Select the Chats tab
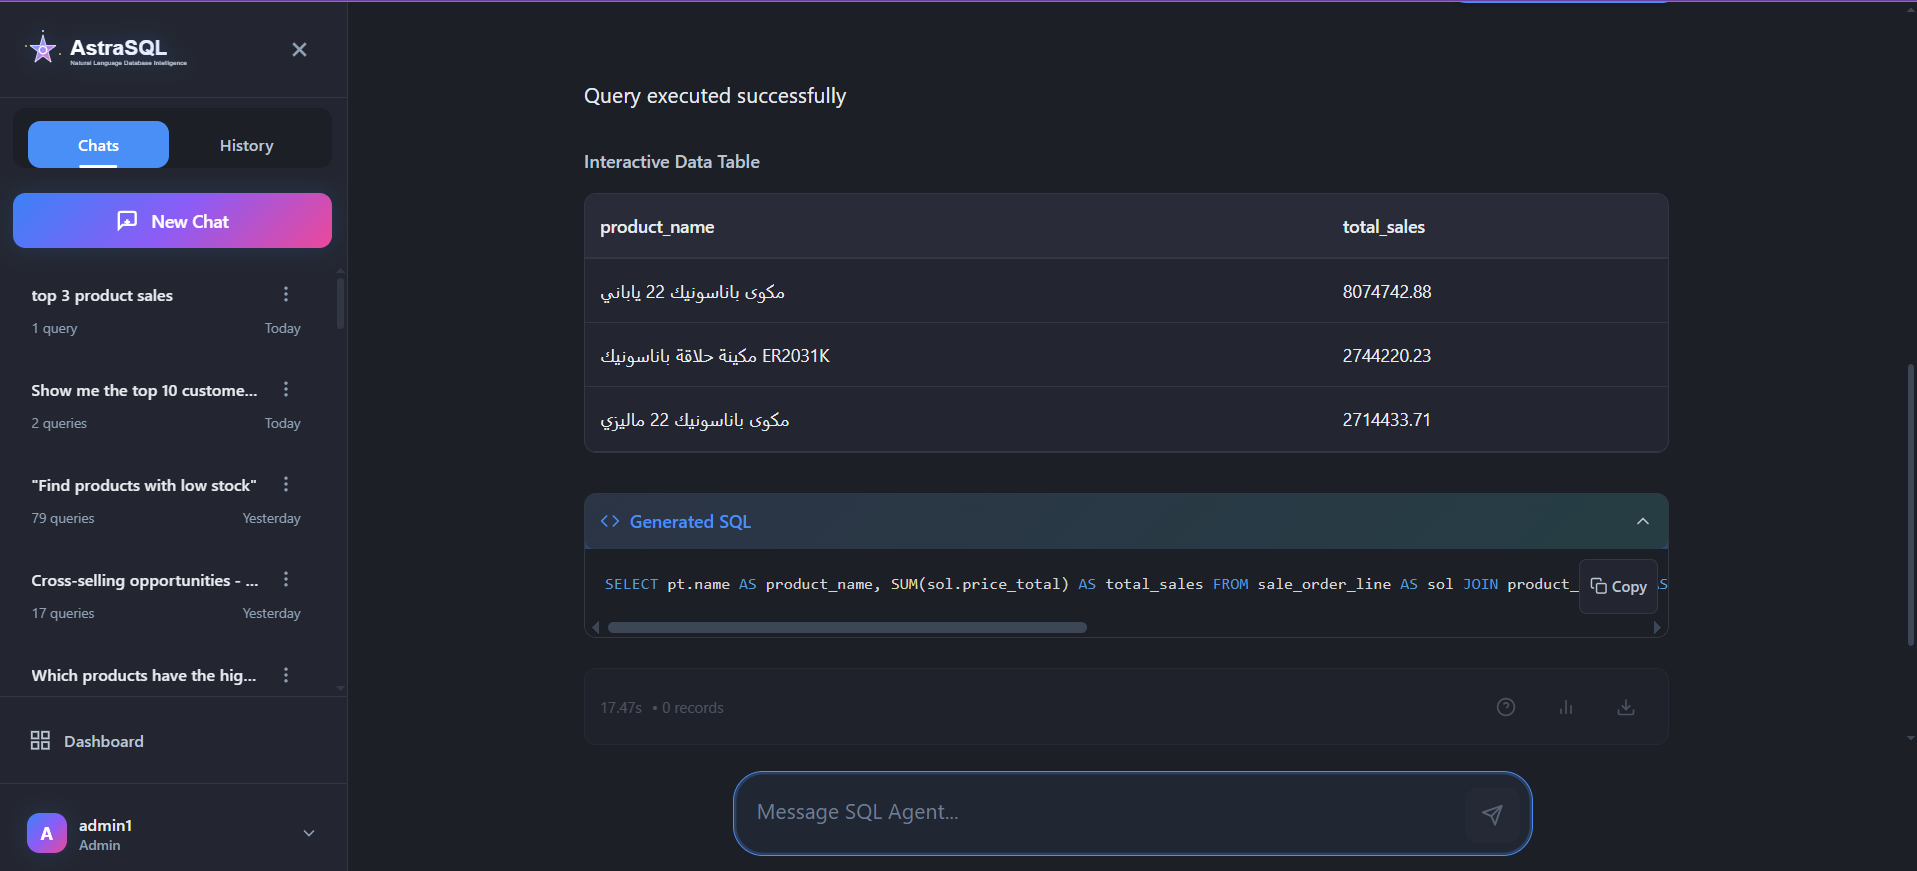1917x871 pixels. click(x=98, y=145)
